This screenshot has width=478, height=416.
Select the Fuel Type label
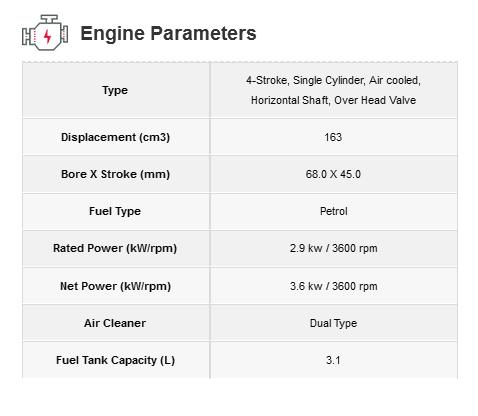(115, 211)
